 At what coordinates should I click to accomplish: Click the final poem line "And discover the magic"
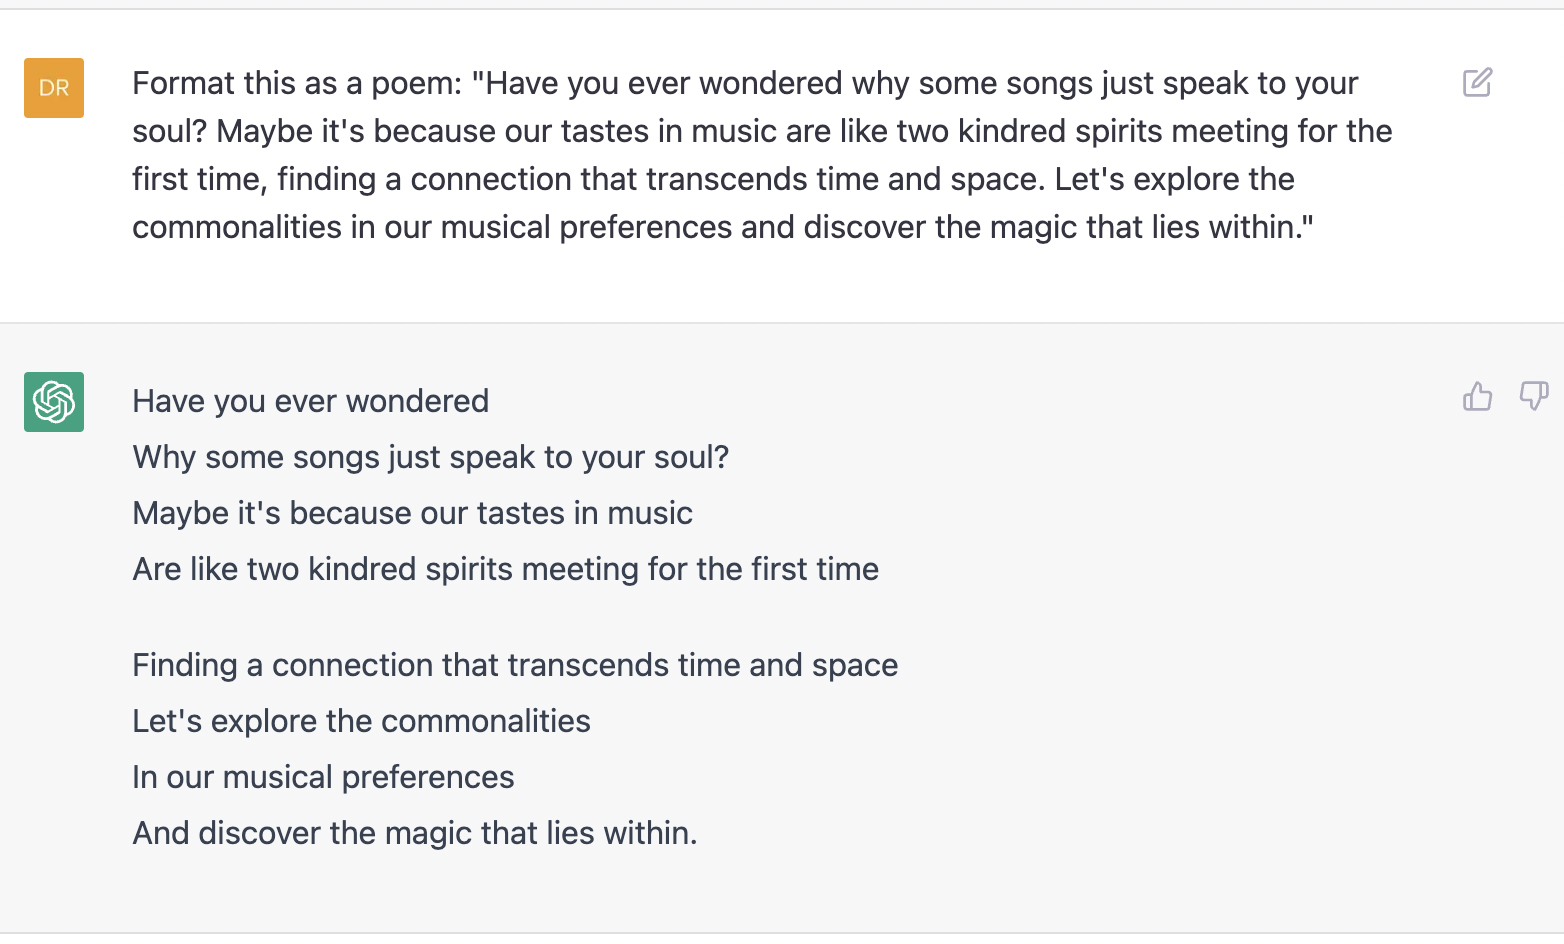(x=414, y=833)
